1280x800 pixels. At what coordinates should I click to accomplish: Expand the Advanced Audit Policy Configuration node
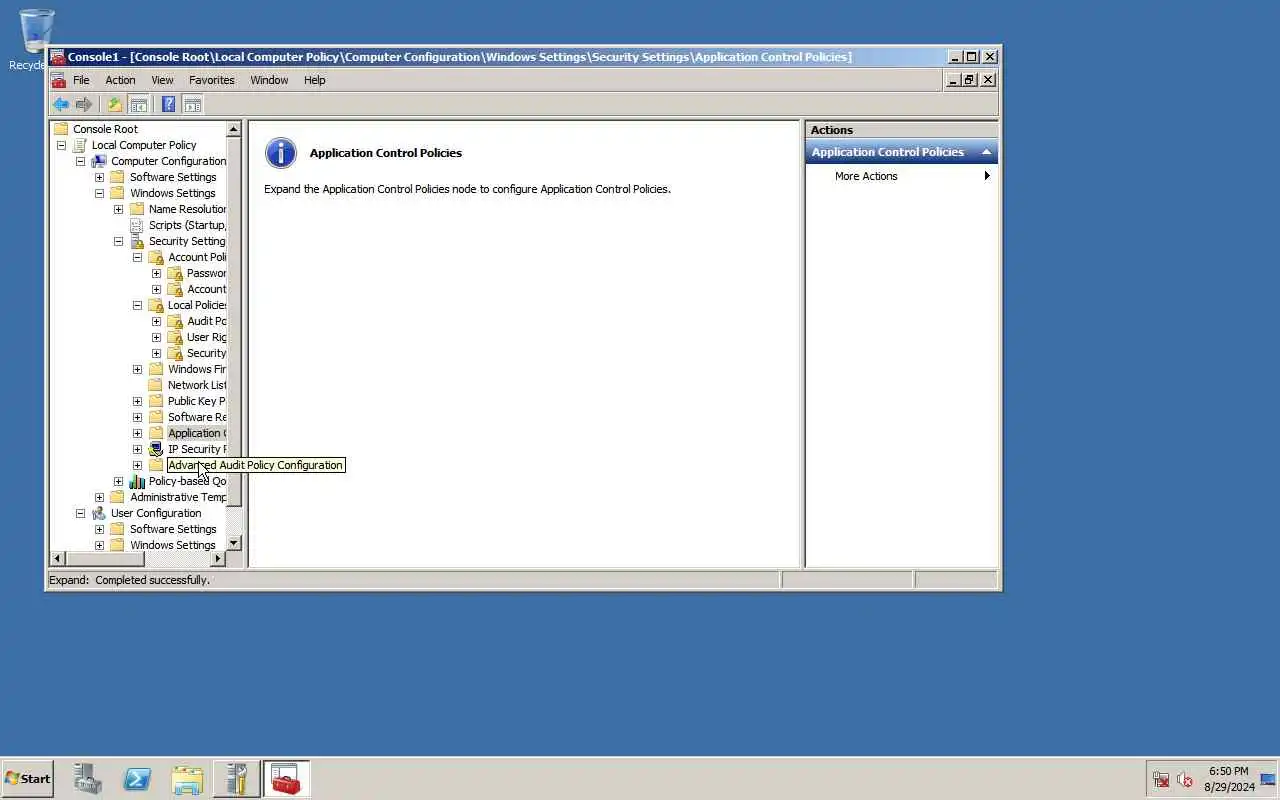(x=137, y=465)
